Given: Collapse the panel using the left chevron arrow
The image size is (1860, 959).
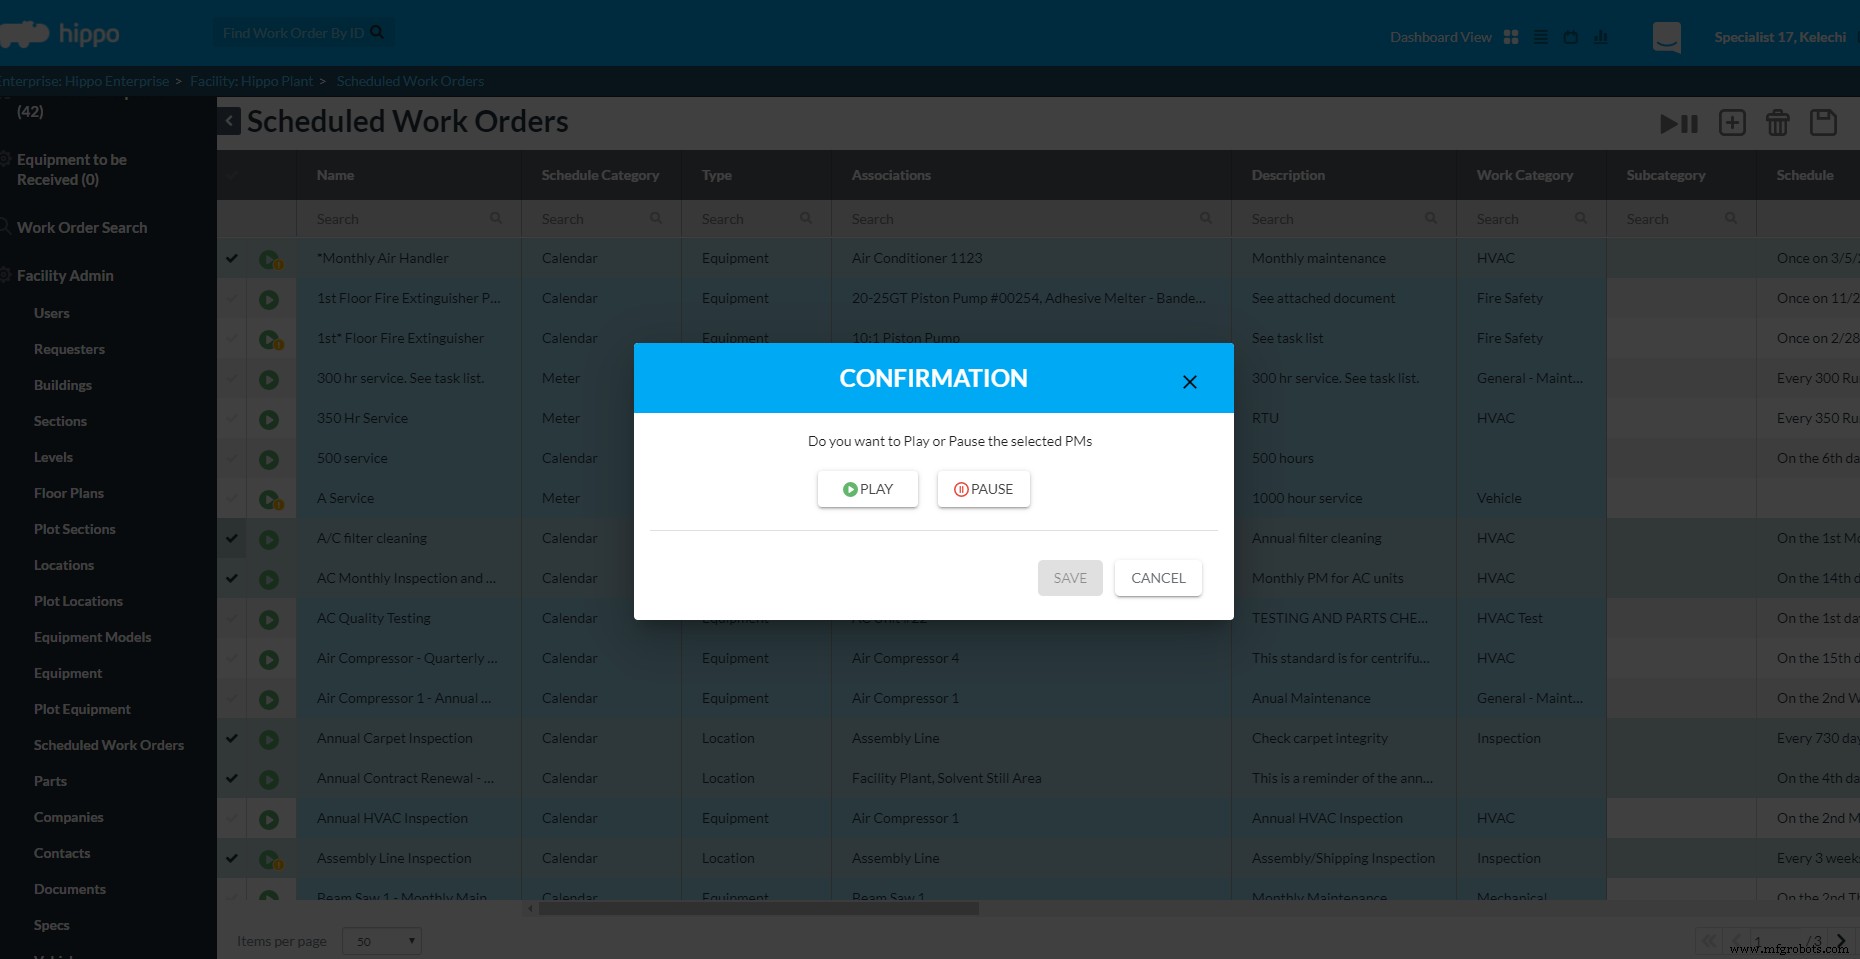Looking at the screenshot, I should click(x=228, y=120).
